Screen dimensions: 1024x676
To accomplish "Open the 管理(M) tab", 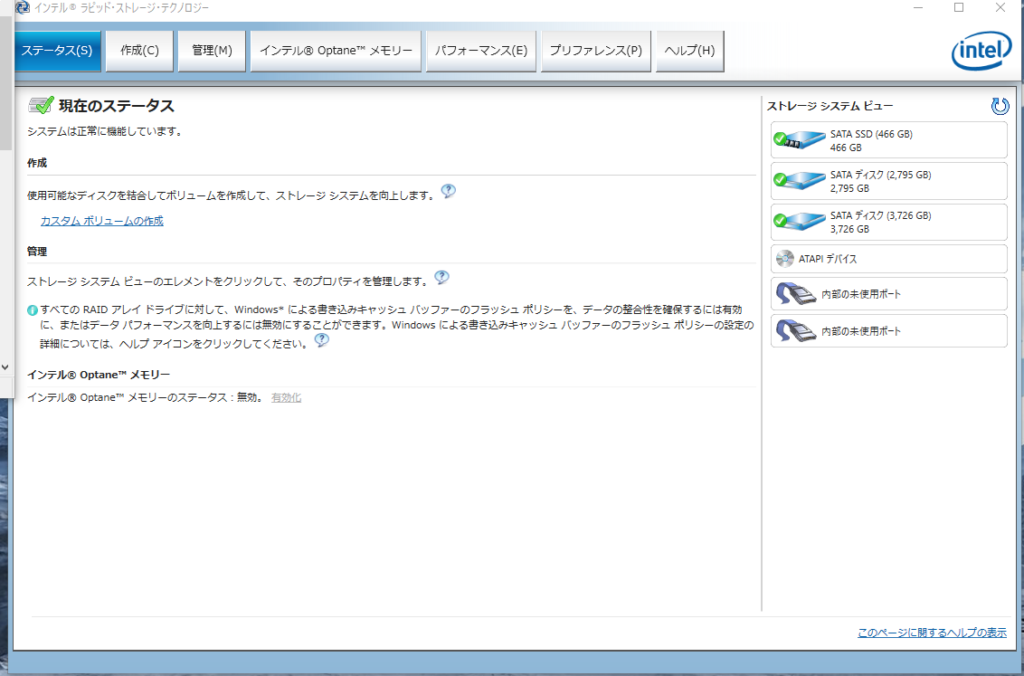I will point(211,51).
